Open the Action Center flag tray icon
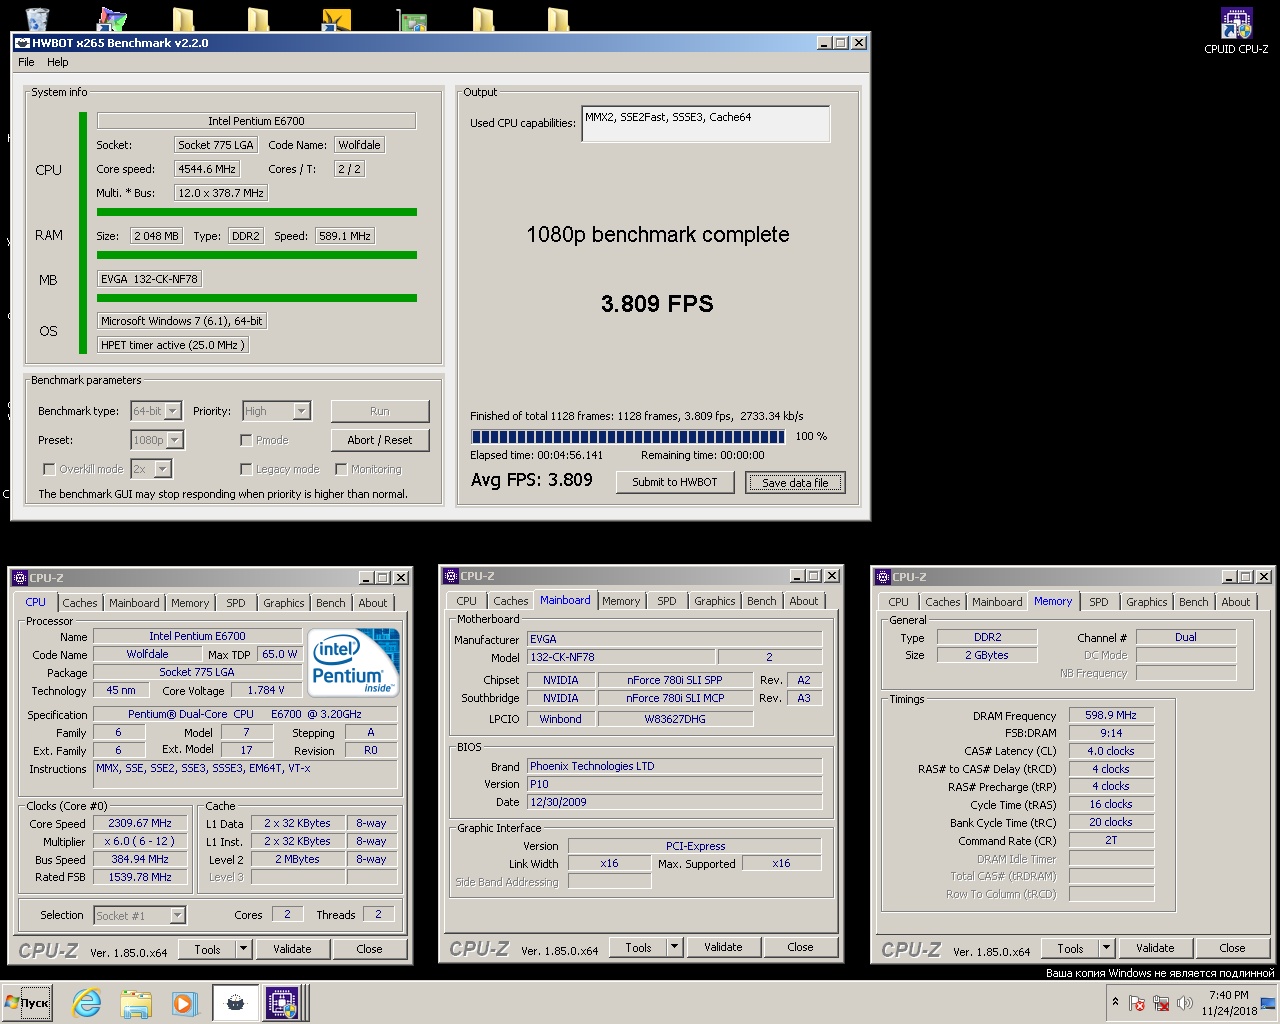The height and width of the screenshot is (1024, 1280). pos(1137,1003)
